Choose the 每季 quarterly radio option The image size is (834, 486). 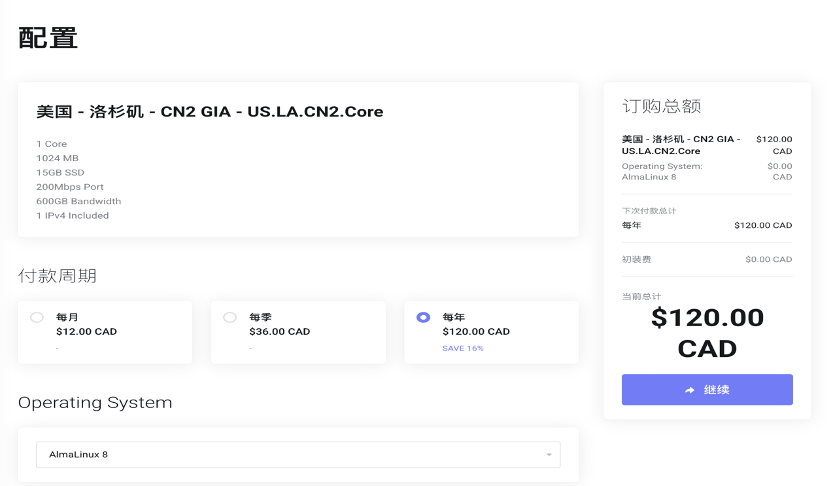point(230,317)
